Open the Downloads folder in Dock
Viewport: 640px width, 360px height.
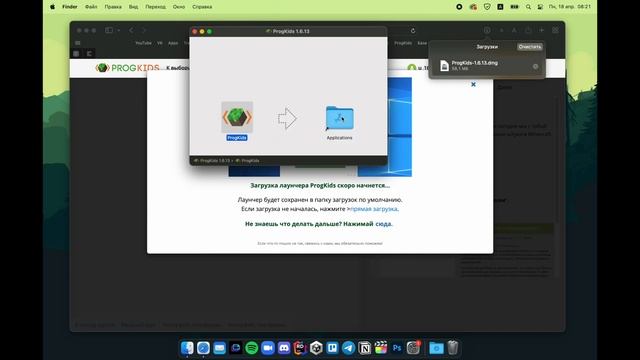click(436, 348)
